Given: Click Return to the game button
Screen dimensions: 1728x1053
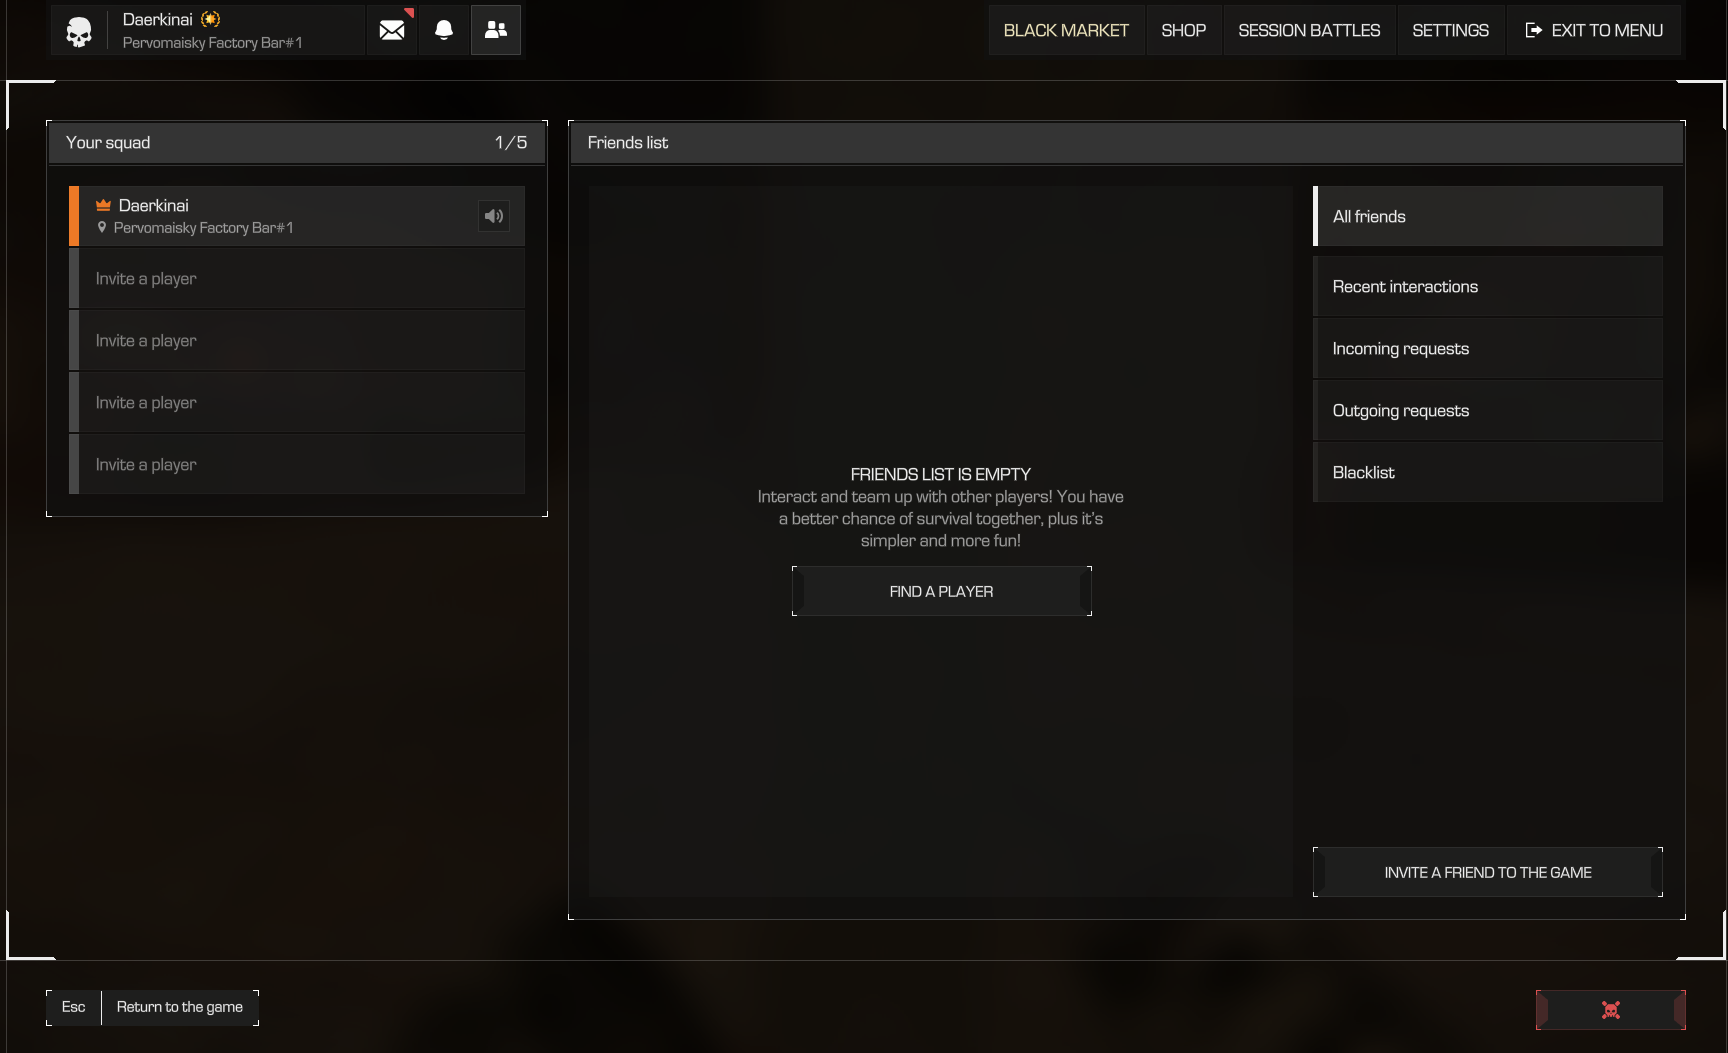Looking at the screenshot, I should click(x=180, y=1007).
